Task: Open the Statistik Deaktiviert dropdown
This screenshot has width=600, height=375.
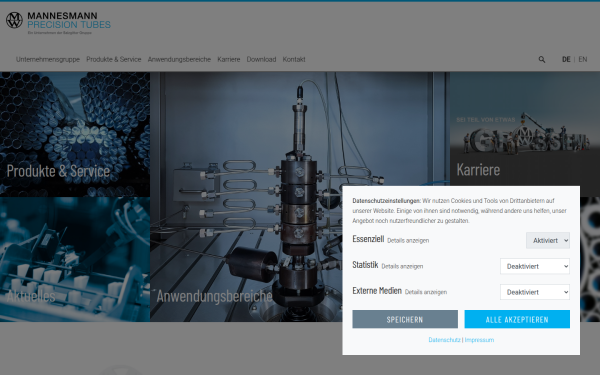Action: click(x=535, y=266)
